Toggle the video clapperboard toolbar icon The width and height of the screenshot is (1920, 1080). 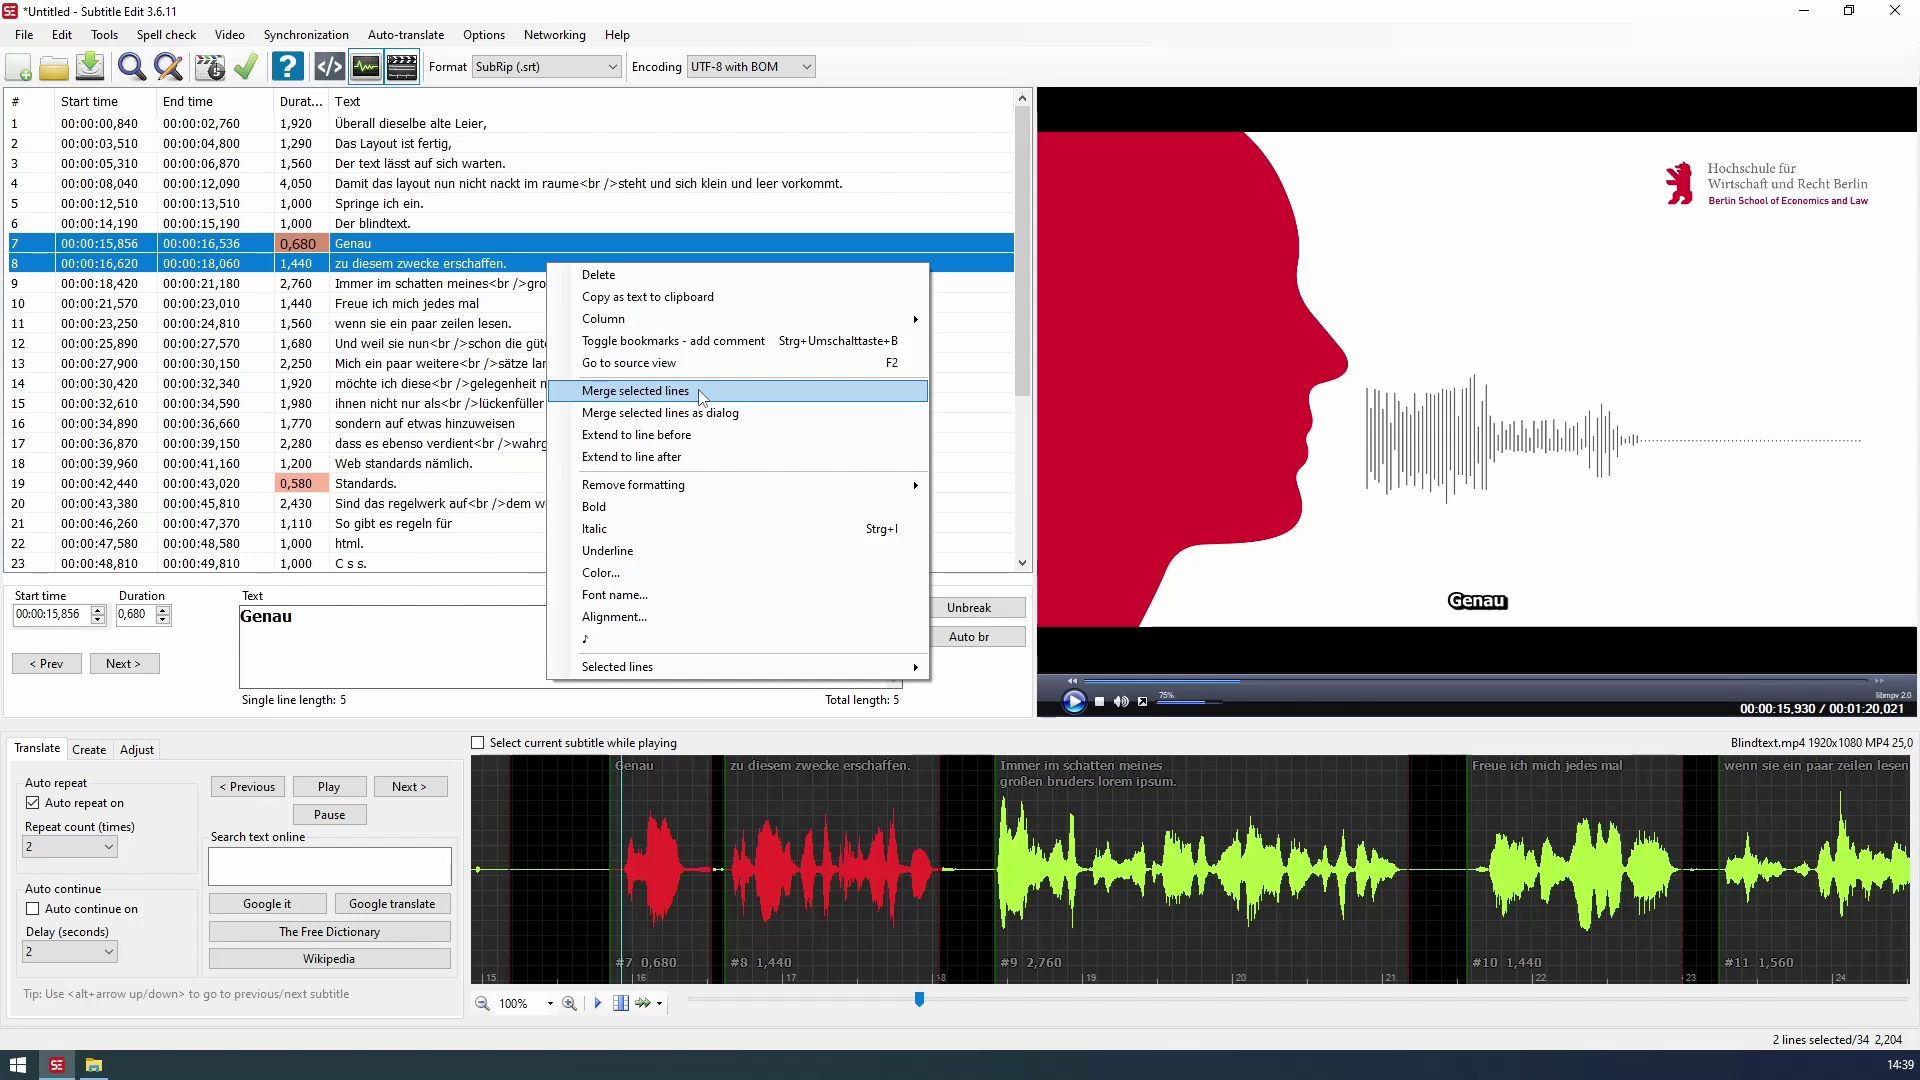[401, 67]
